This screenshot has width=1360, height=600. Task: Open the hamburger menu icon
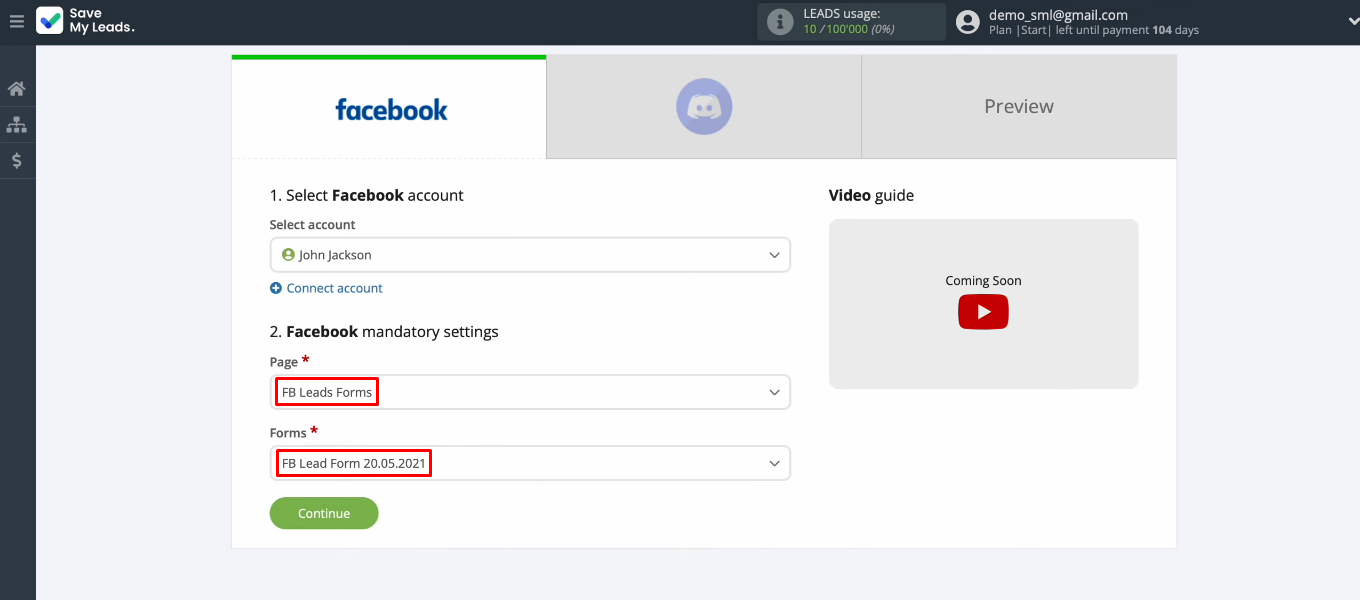pos(16,21)
